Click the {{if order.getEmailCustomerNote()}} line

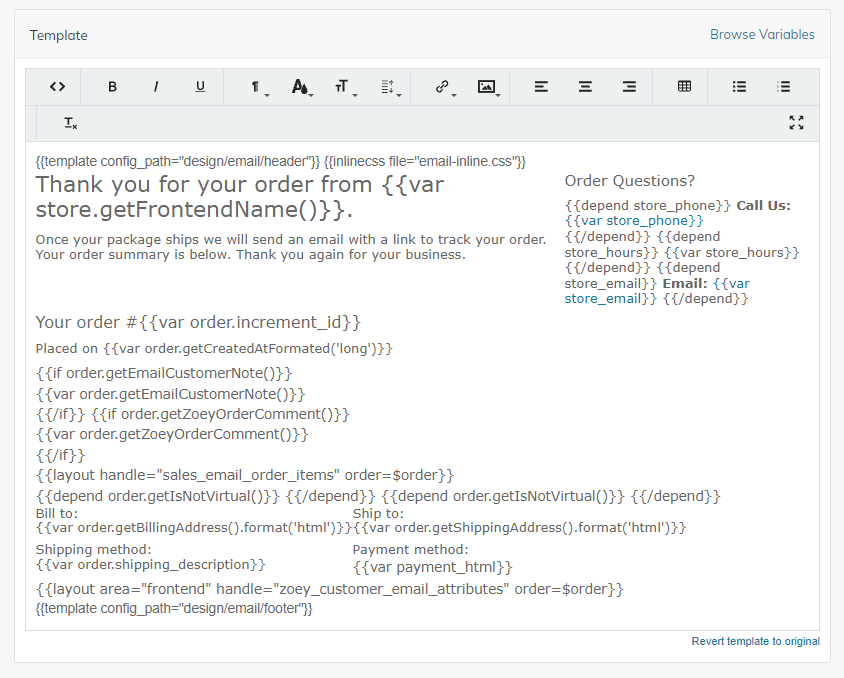pyautogui.click(x=164, y=373)
